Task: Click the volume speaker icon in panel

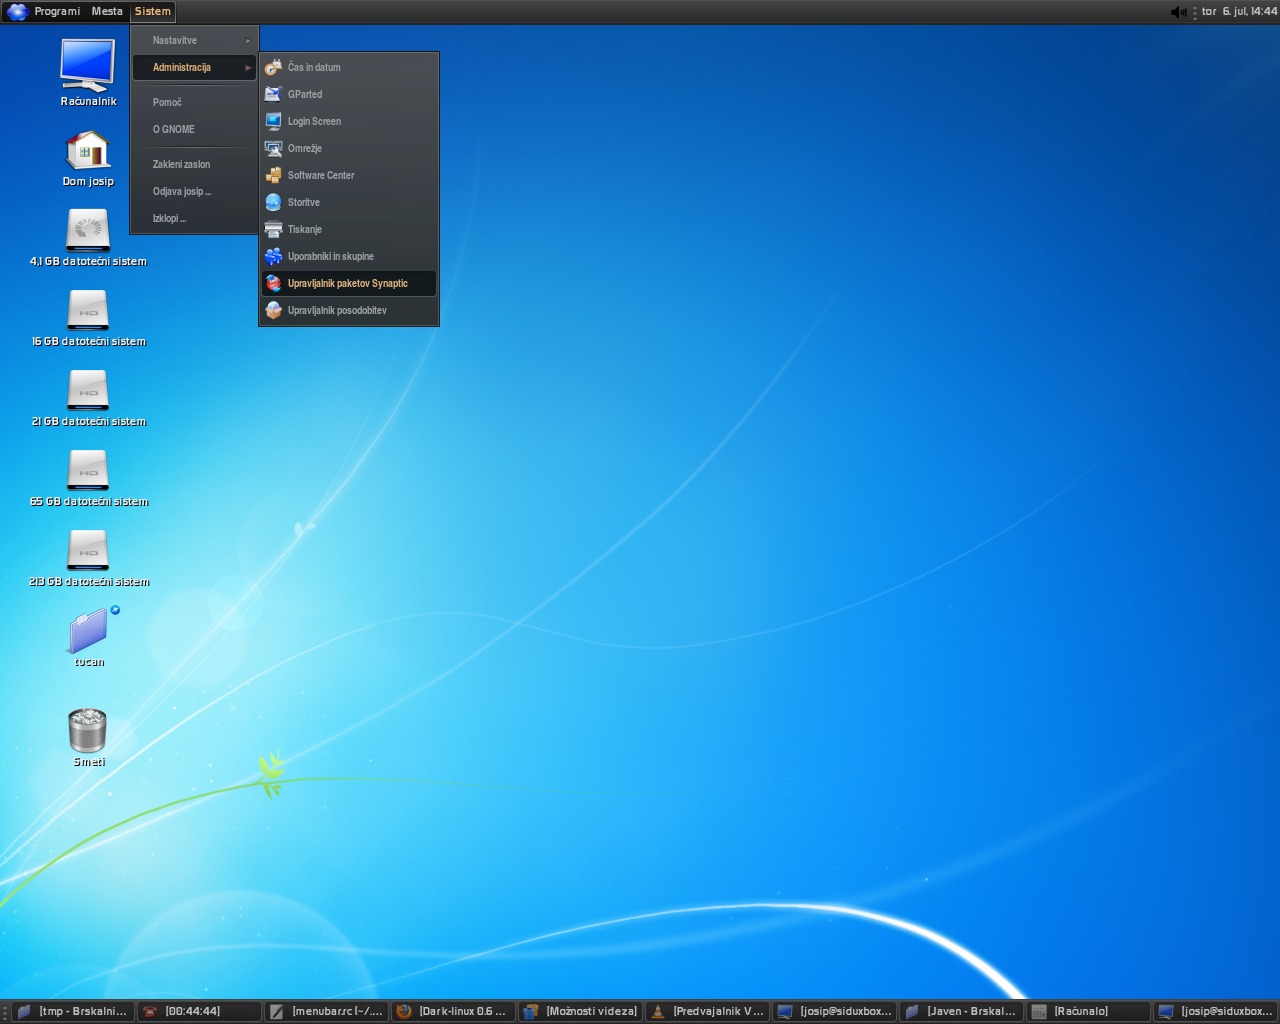Action: pyautogui.click(x=1178, y=12)
